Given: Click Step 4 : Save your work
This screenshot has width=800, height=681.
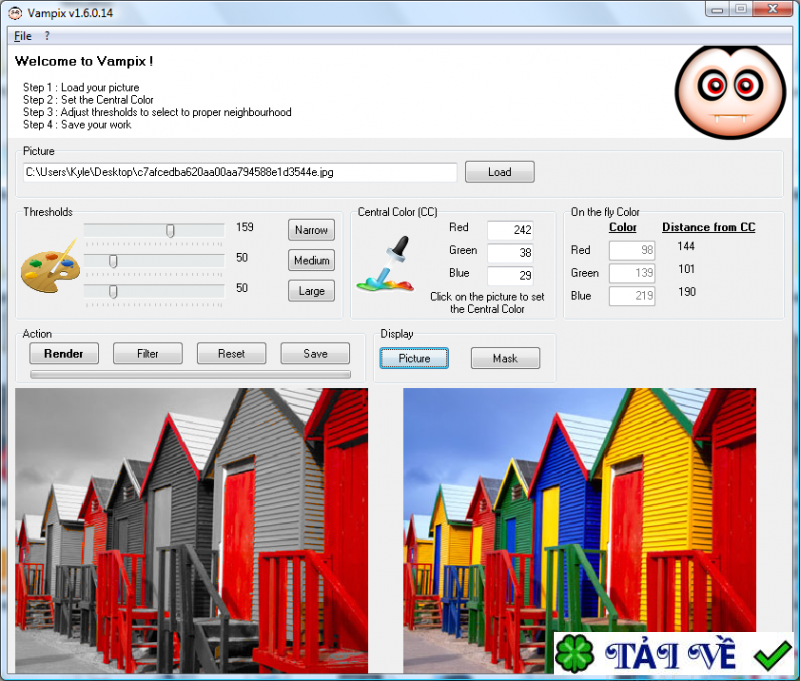Looking at the screenshot, I should pyautogui.click(x=77, y=125).
